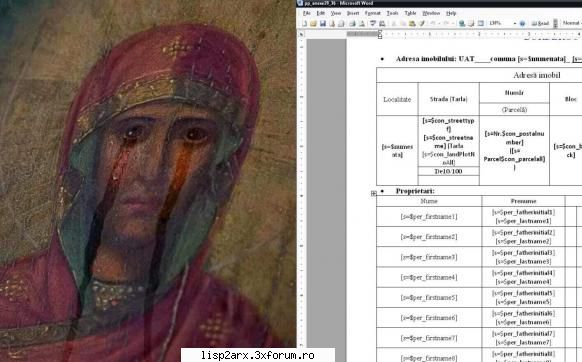Click the Copy icon in standard toolbar
Viewport: 582px width, 362px height.
(x=403, y=23)
